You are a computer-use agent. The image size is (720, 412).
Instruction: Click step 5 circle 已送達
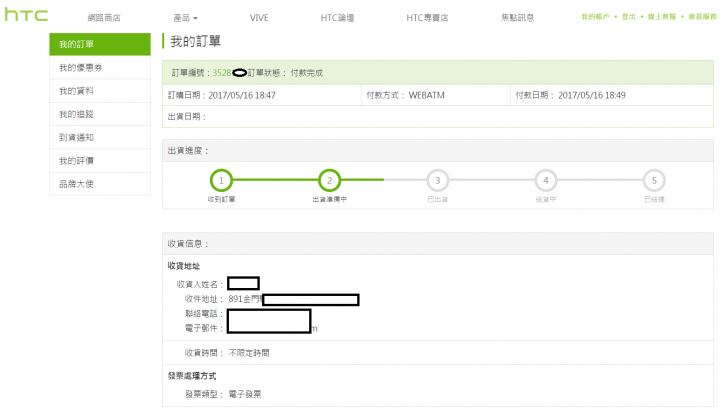[x=654, y=181]
